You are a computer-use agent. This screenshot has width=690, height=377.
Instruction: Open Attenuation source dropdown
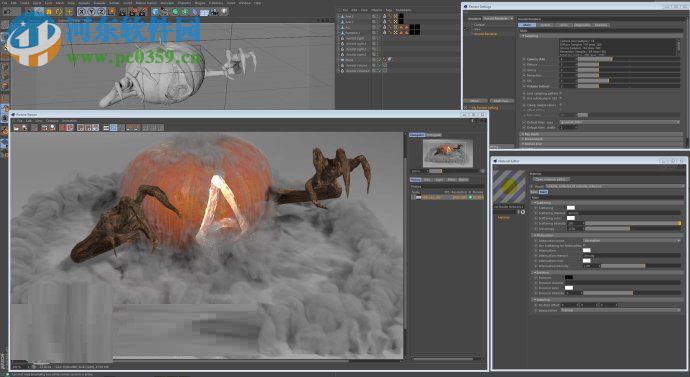(631, 241)
